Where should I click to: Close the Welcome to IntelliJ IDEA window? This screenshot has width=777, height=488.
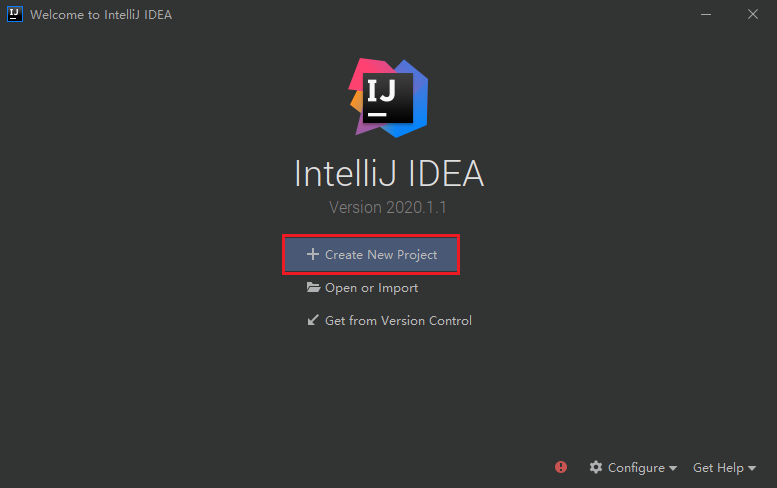[x=752, y=15]
